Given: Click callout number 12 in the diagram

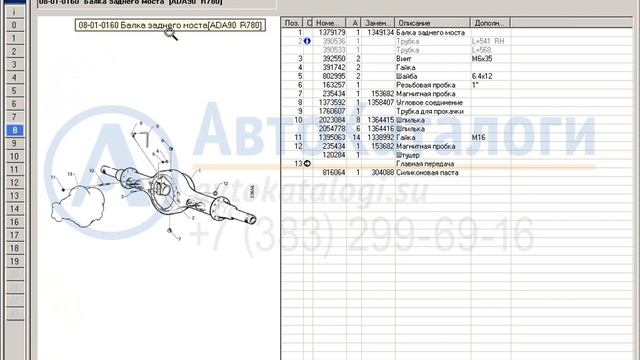Looking at the screenshot, I should pyautogui.click(x=225, y=184).
